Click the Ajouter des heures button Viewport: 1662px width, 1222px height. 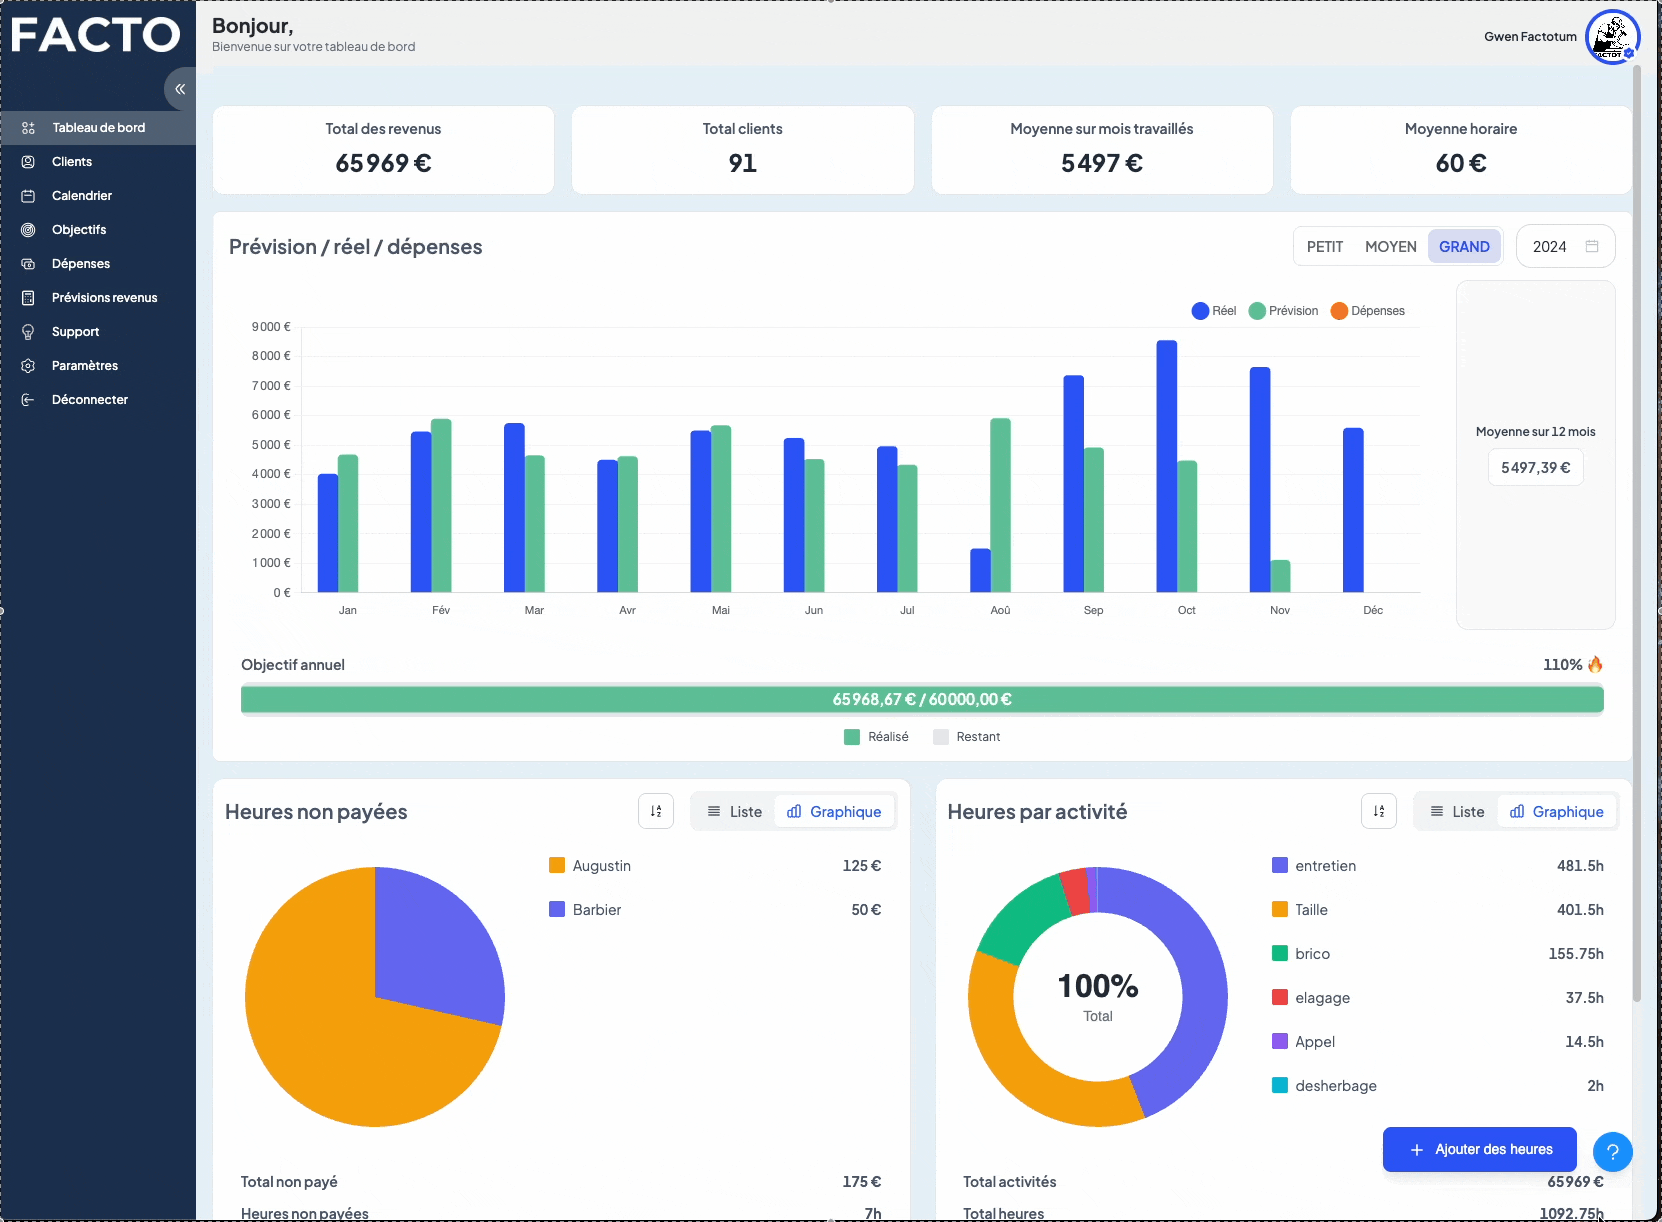(1479, 1150)
